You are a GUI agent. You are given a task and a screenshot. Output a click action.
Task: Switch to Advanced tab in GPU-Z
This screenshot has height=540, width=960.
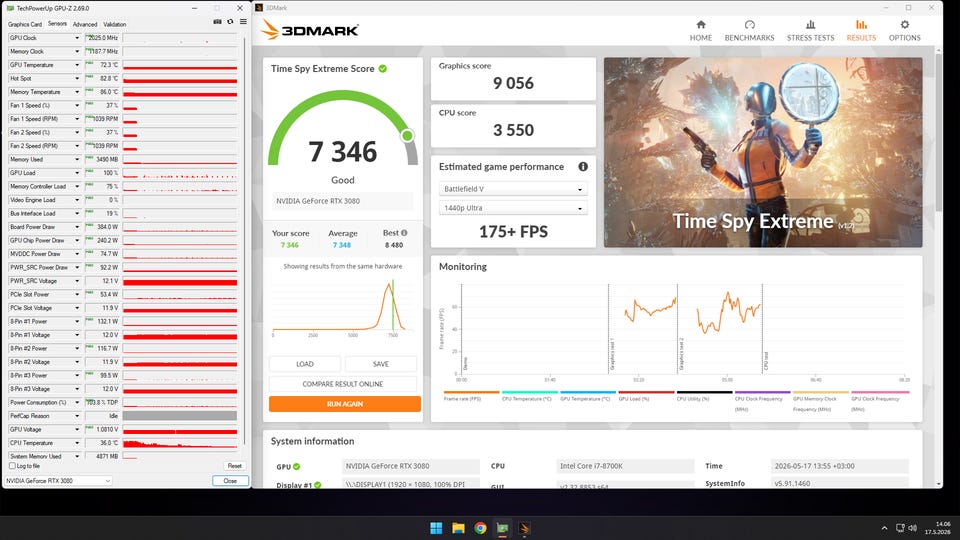tap(85, 24)
